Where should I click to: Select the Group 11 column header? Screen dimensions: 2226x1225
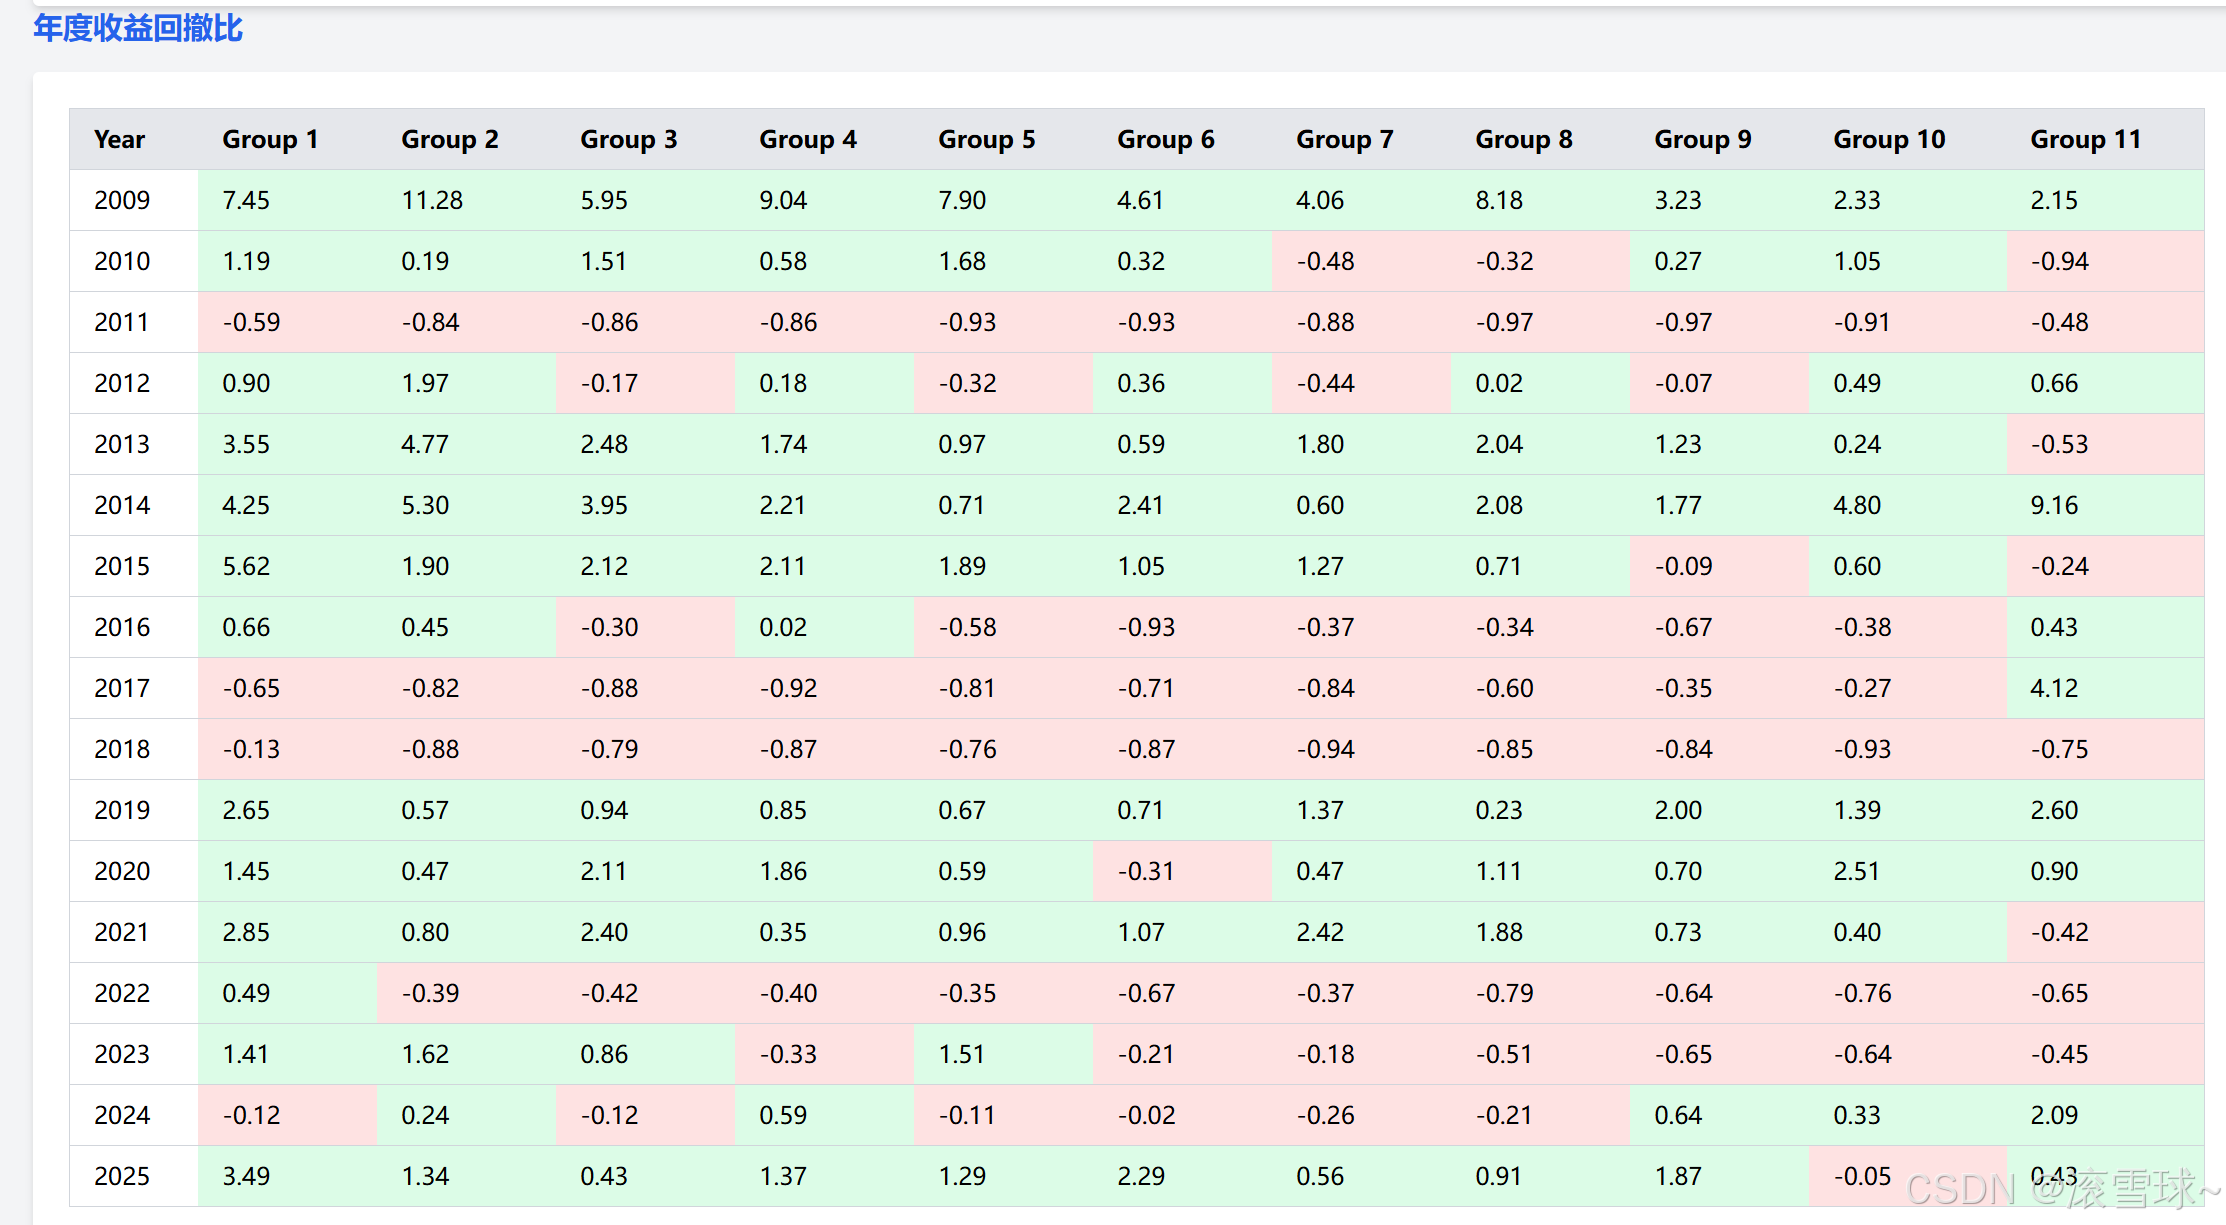[2085, 139]
